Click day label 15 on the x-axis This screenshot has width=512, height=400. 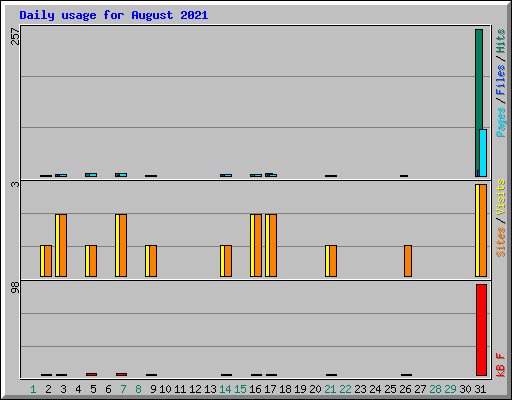(240, 389)
